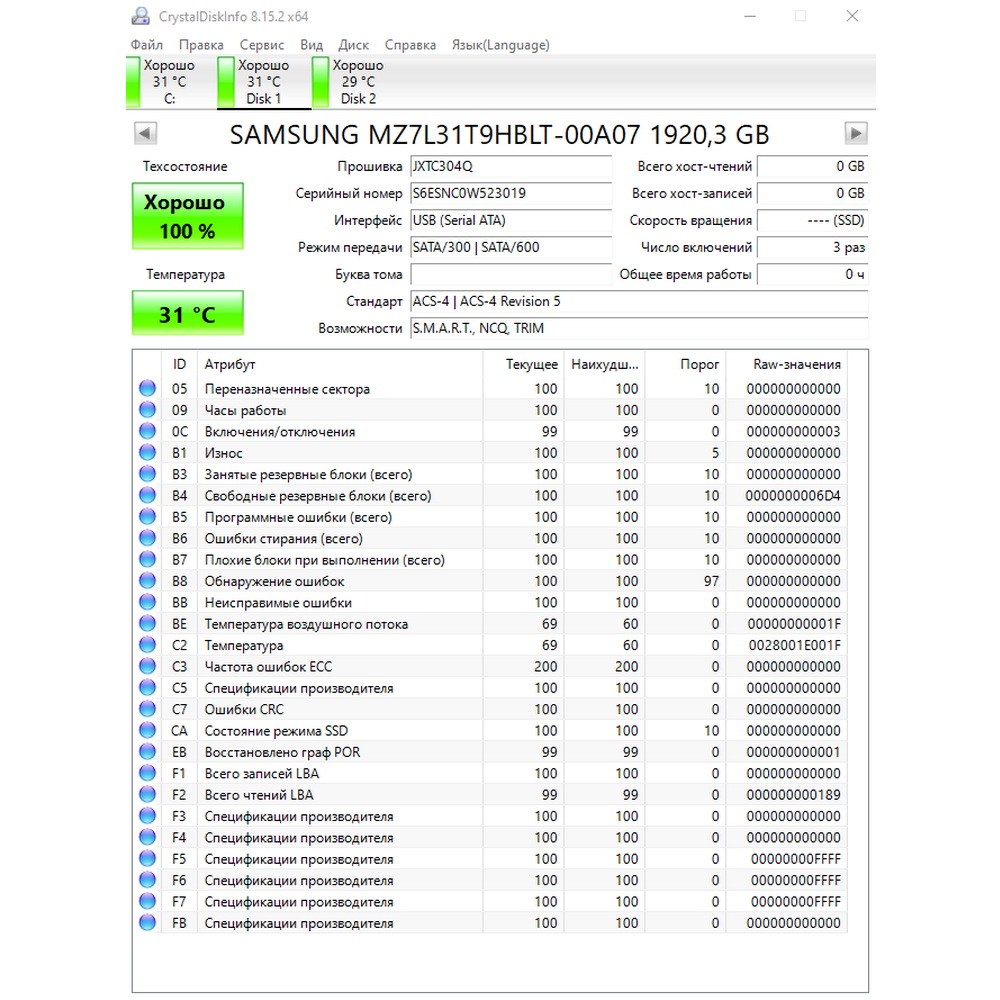1000x1000 pixels.
Task: Click the next disk arrow button
Action: [856, 133]
